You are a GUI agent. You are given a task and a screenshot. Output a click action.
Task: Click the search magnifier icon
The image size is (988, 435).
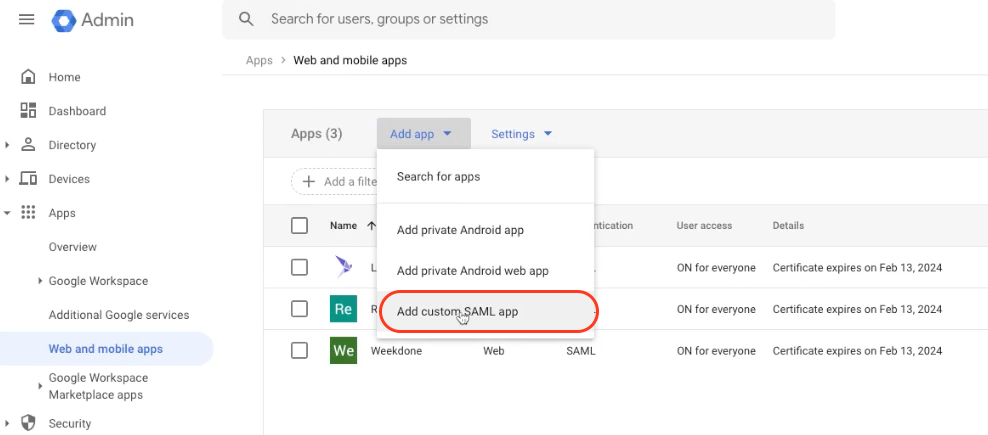click(246, 19)
